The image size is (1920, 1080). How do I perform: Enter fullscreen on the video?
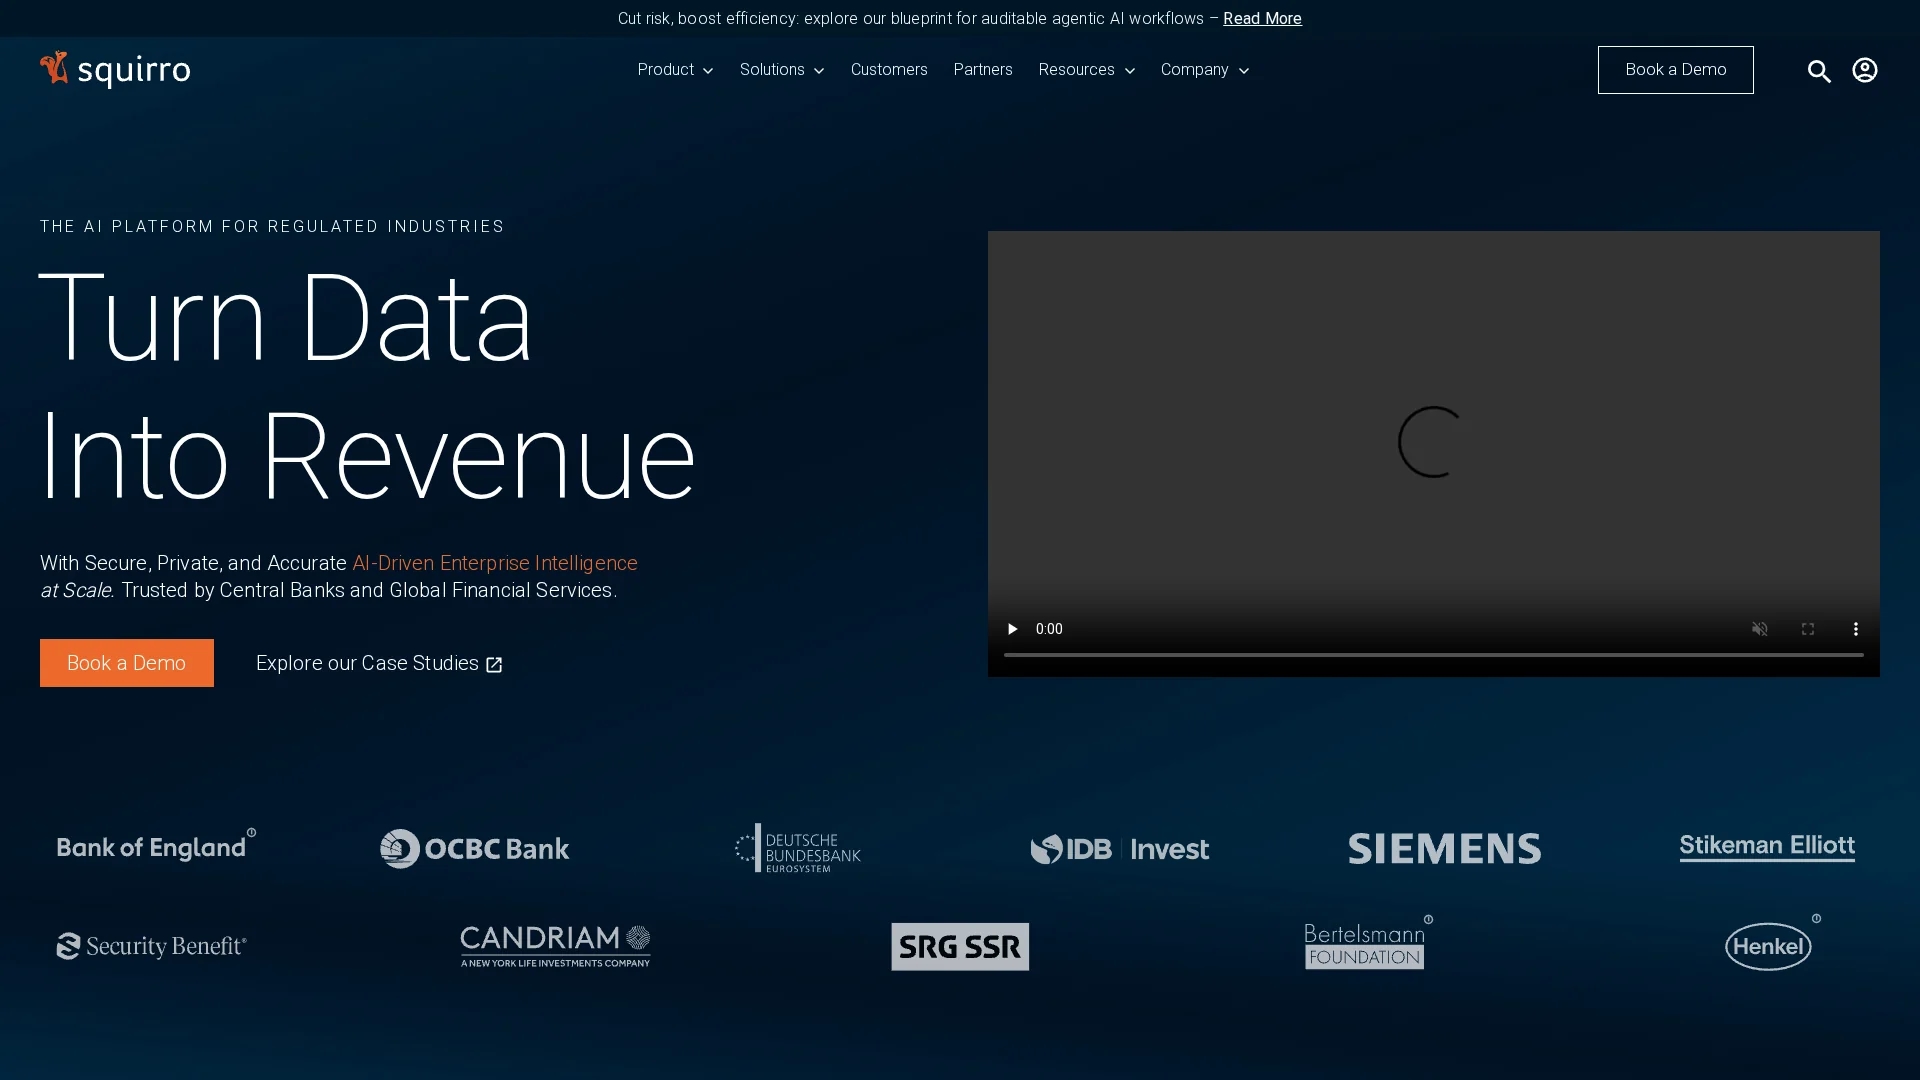click(1807, 629)
